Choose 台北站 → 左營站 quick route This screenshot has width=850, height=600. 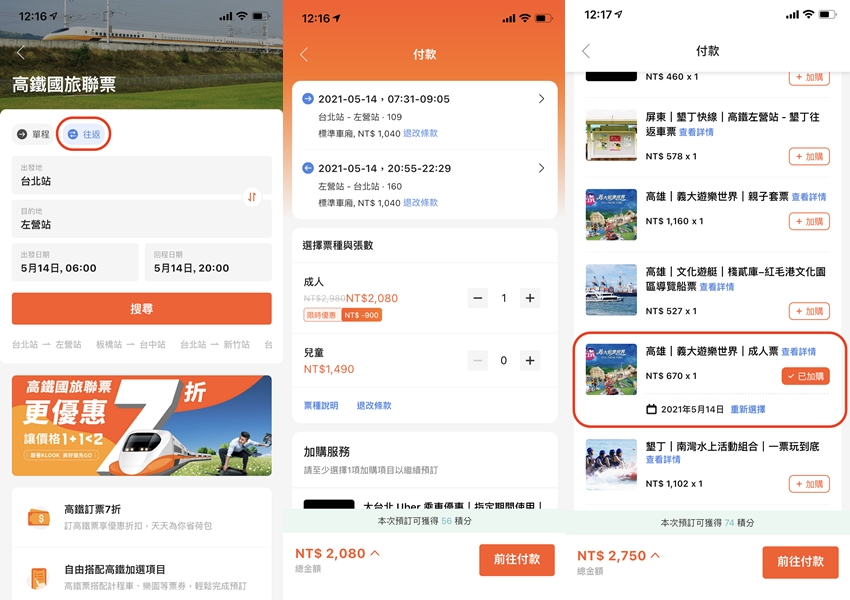[47, 345]
